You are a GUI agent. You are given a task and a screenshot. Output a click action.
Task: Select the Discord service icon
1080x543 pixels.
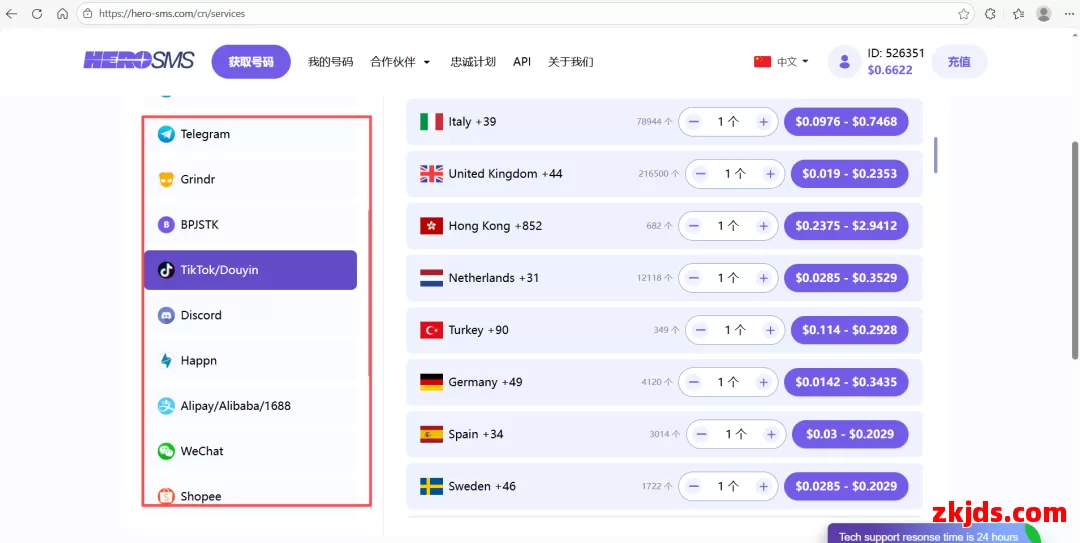click(x=166, y=316)
